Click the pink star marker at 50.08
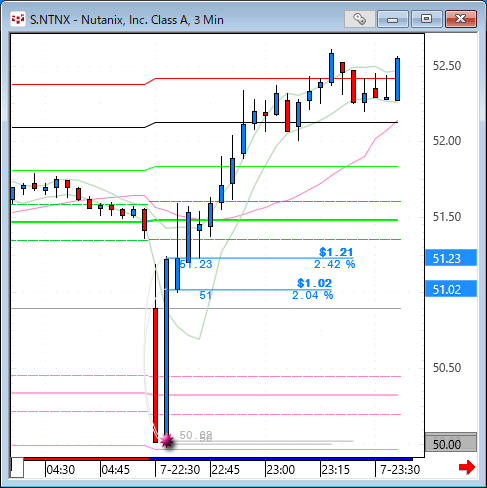This screenshot has width=487, height=488. pyautogui.click(x=167, y=441)
